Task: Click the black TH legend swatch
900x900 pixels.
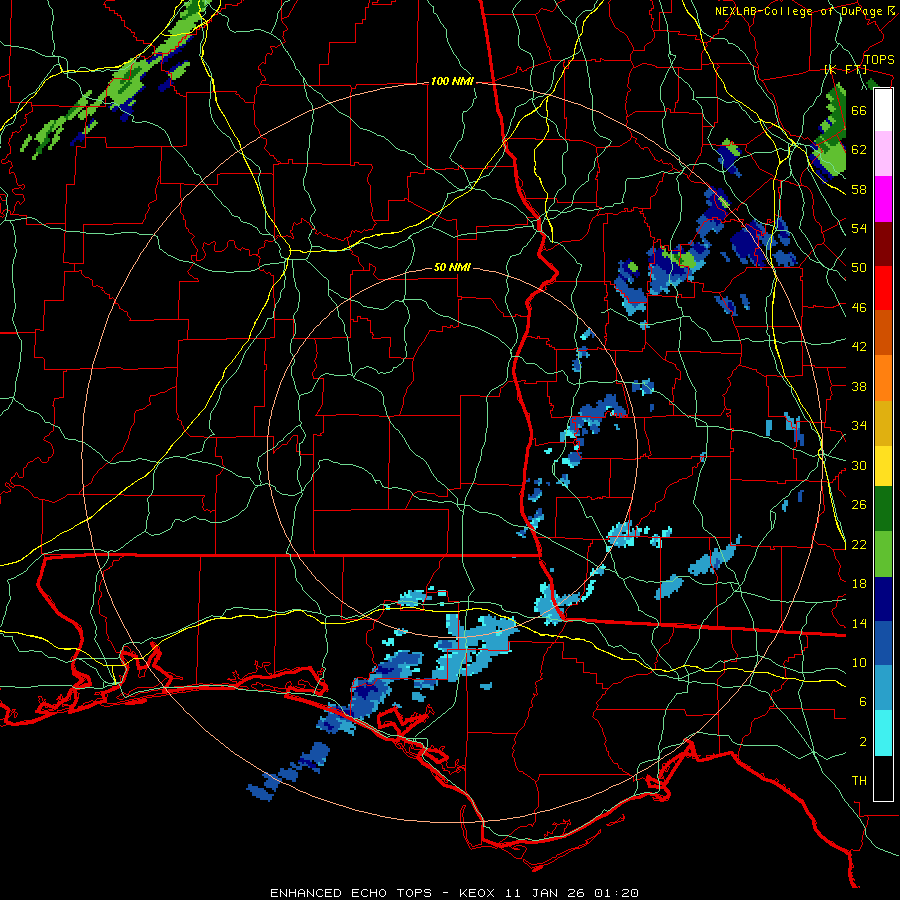Action: [883, 778]
